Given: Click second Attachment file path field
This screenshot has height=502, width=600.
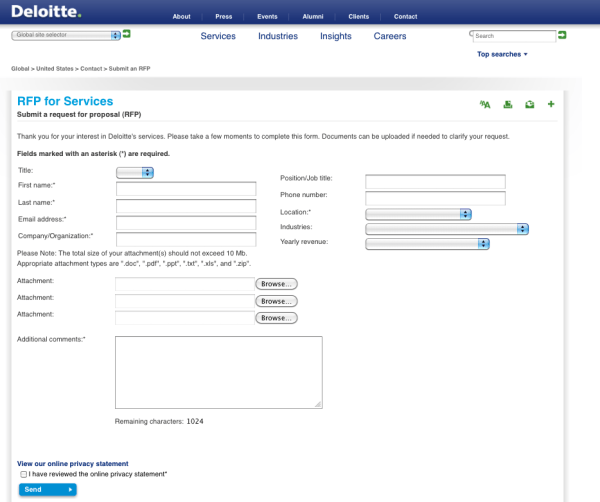Looking at the screenshot, I should pyautogui.click(x=185, y=301).
